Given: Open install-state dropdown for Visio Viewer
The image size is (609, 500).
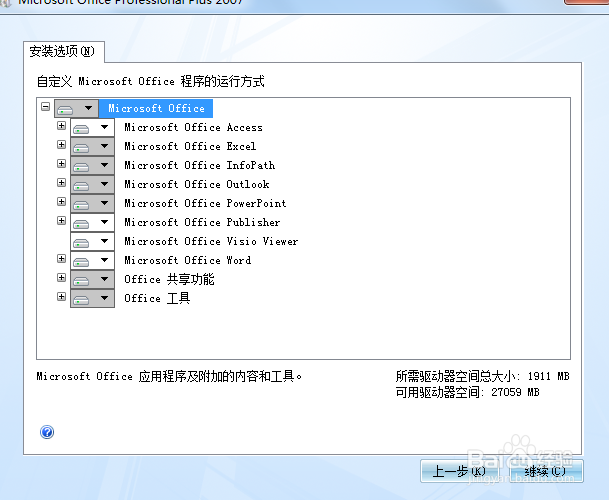Looking at the screenshot, I should (92, 242).
